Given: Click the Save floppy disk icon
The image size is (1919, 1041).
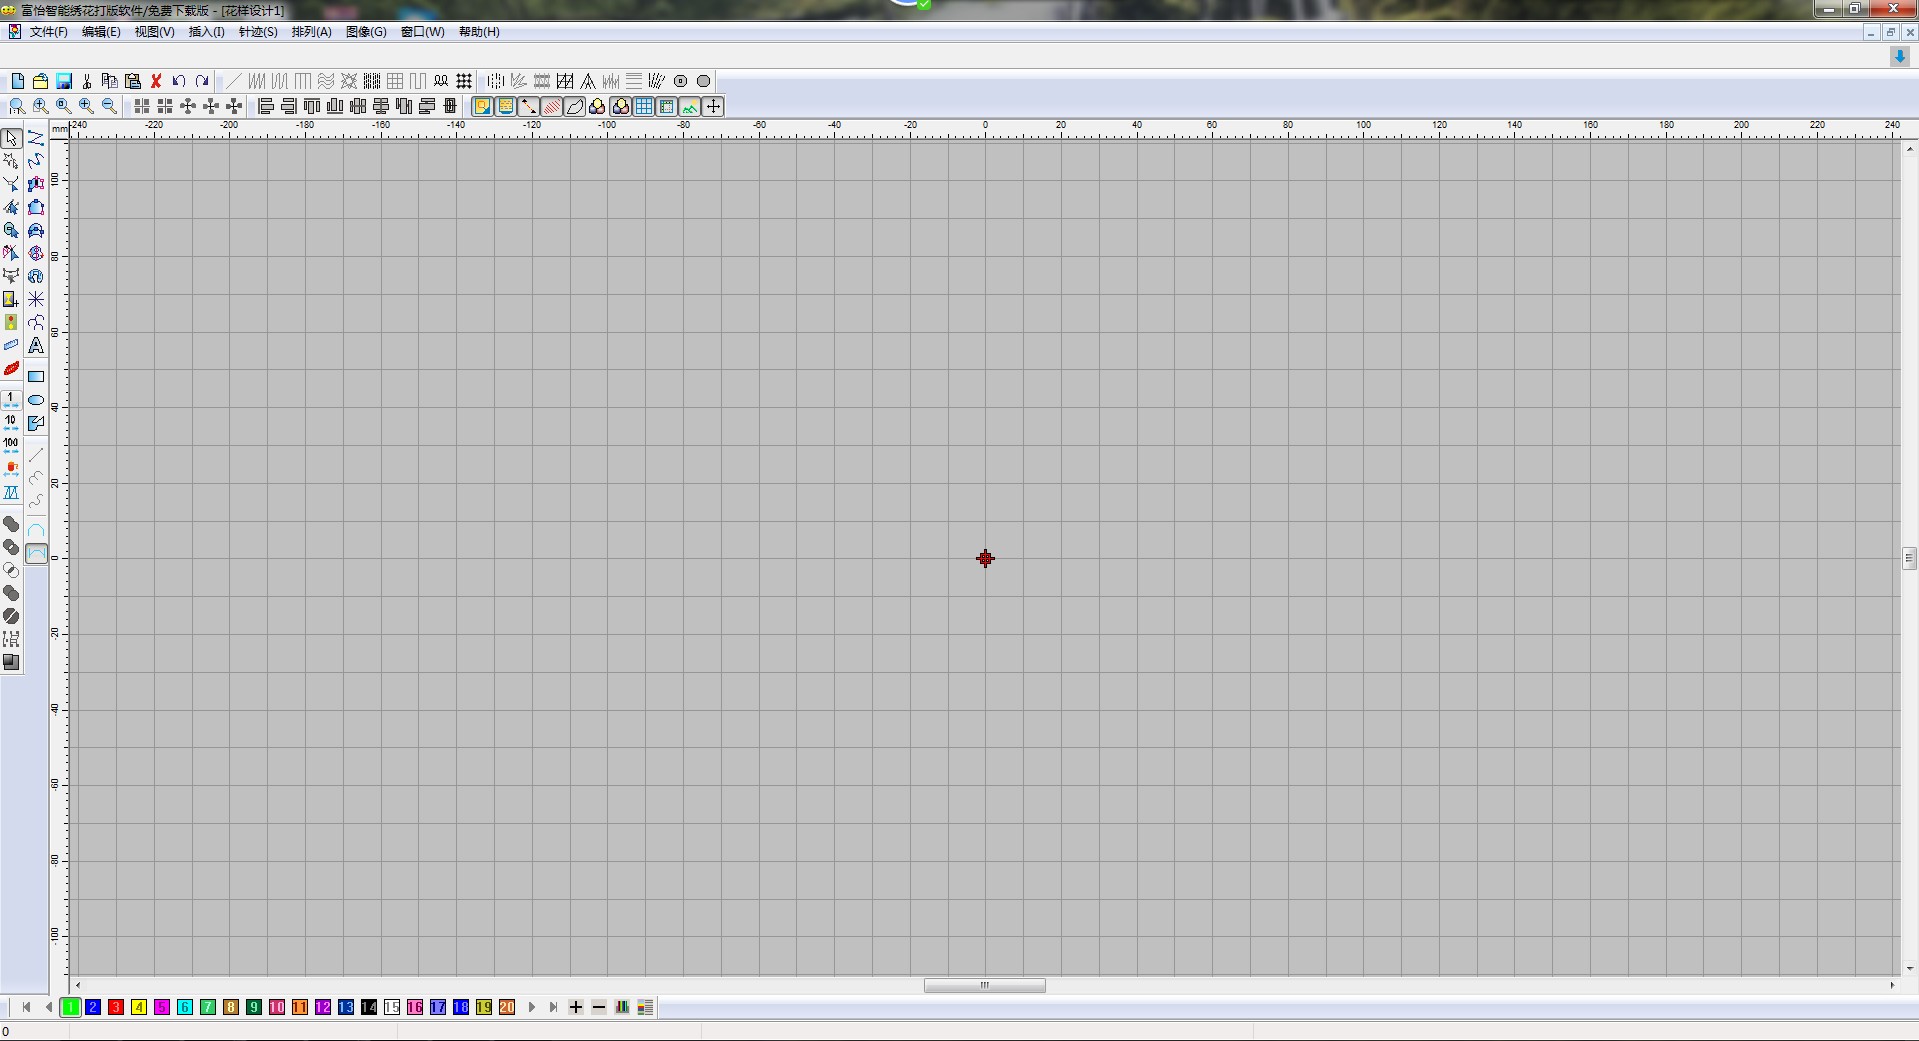Looking at the screenshot, I should point(64,81).
